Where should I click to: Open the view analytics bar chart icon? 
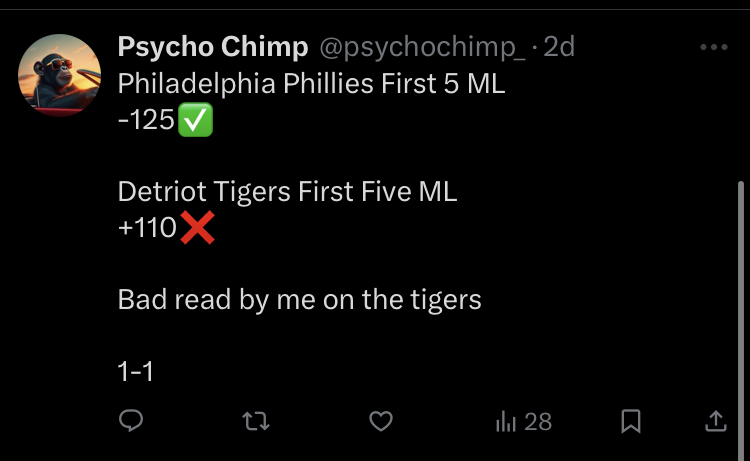[x=505, y=422]
